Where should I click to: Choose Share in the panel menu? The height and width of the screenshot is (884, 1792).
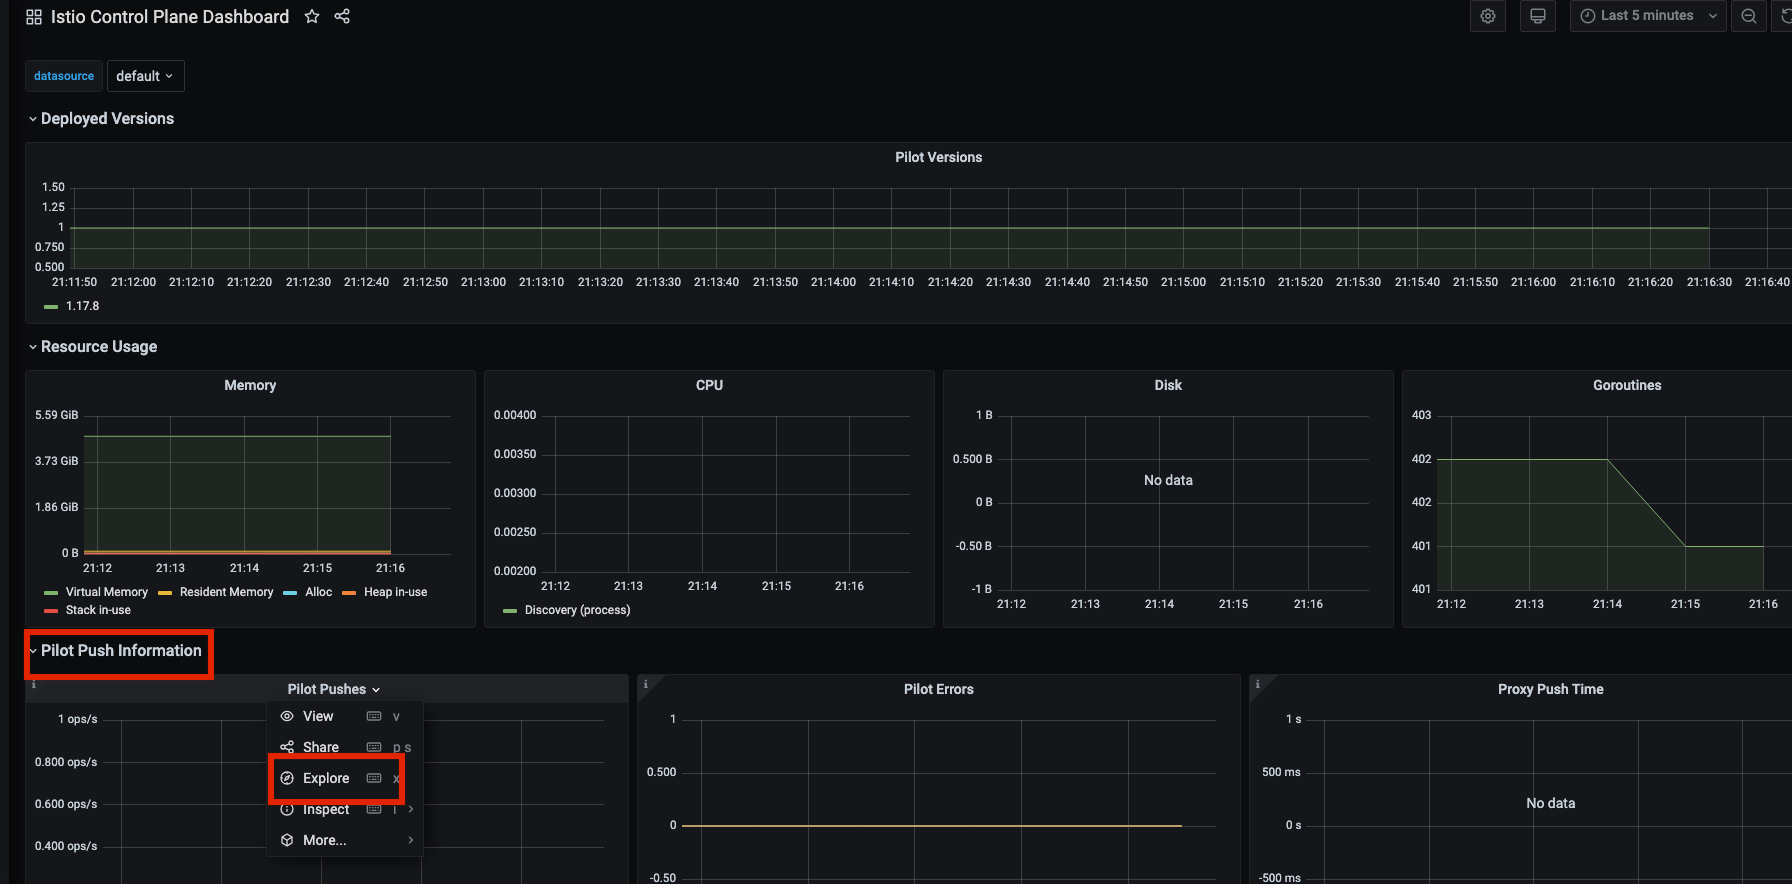coord(345,747)
